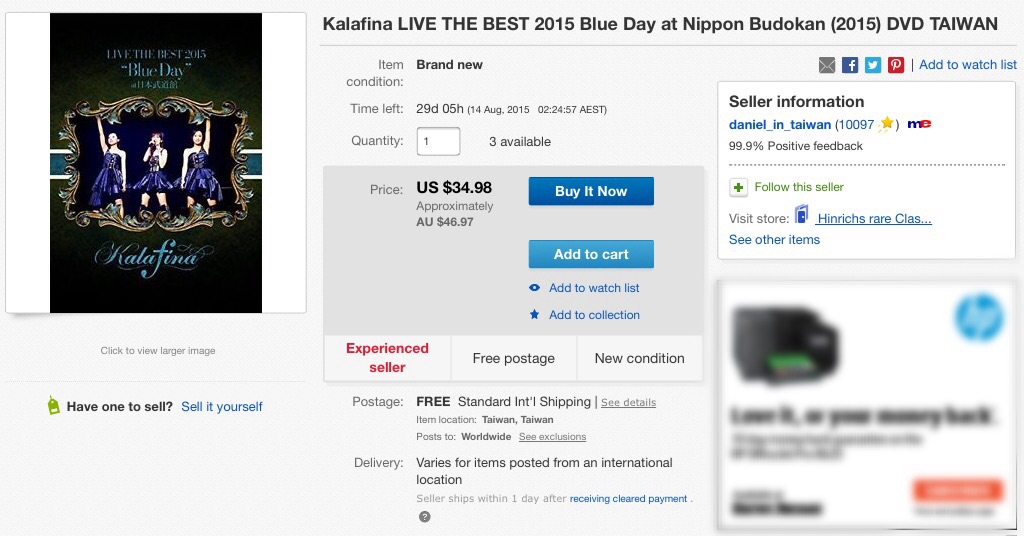Click the Sell it yourself link
1024x536 pixels.
[222, 407]
